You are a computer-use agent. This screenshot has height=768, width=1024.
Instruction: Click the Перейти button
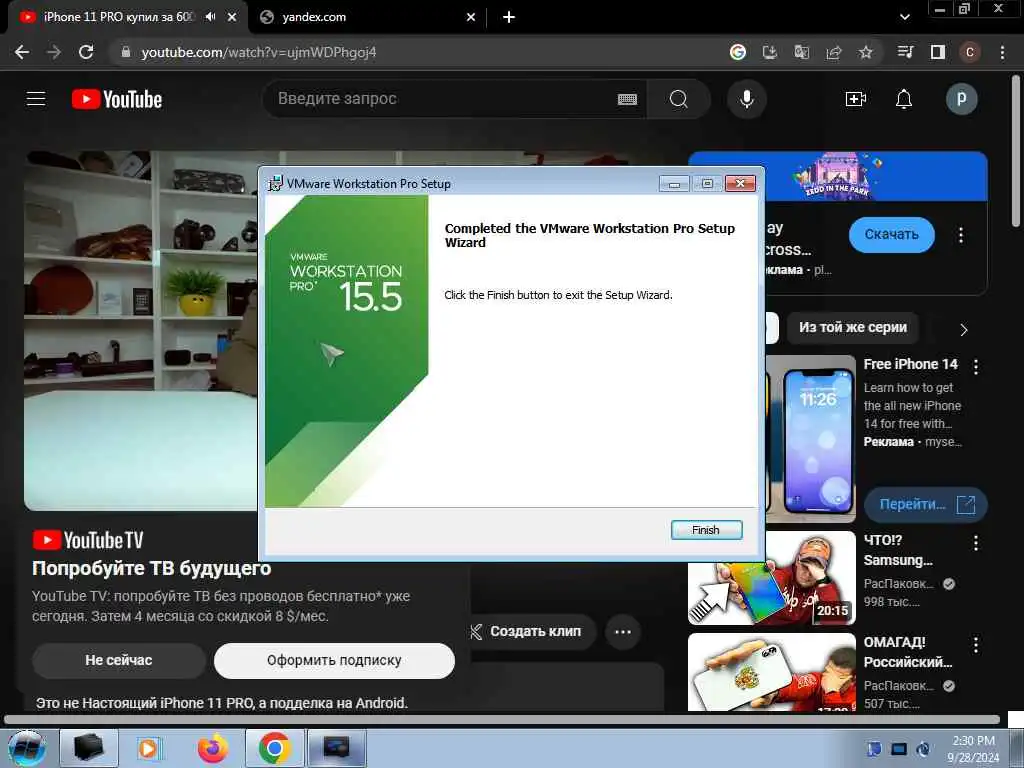point(925,504)
